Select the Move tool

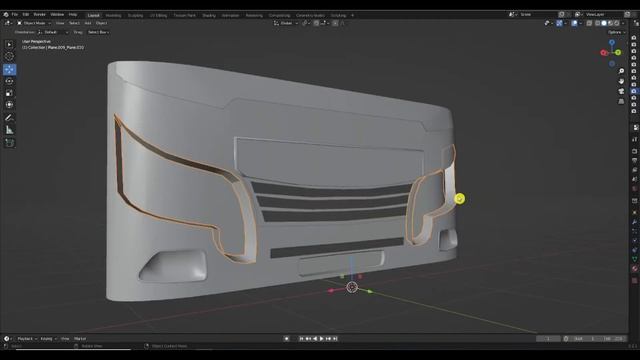[9, 69]
